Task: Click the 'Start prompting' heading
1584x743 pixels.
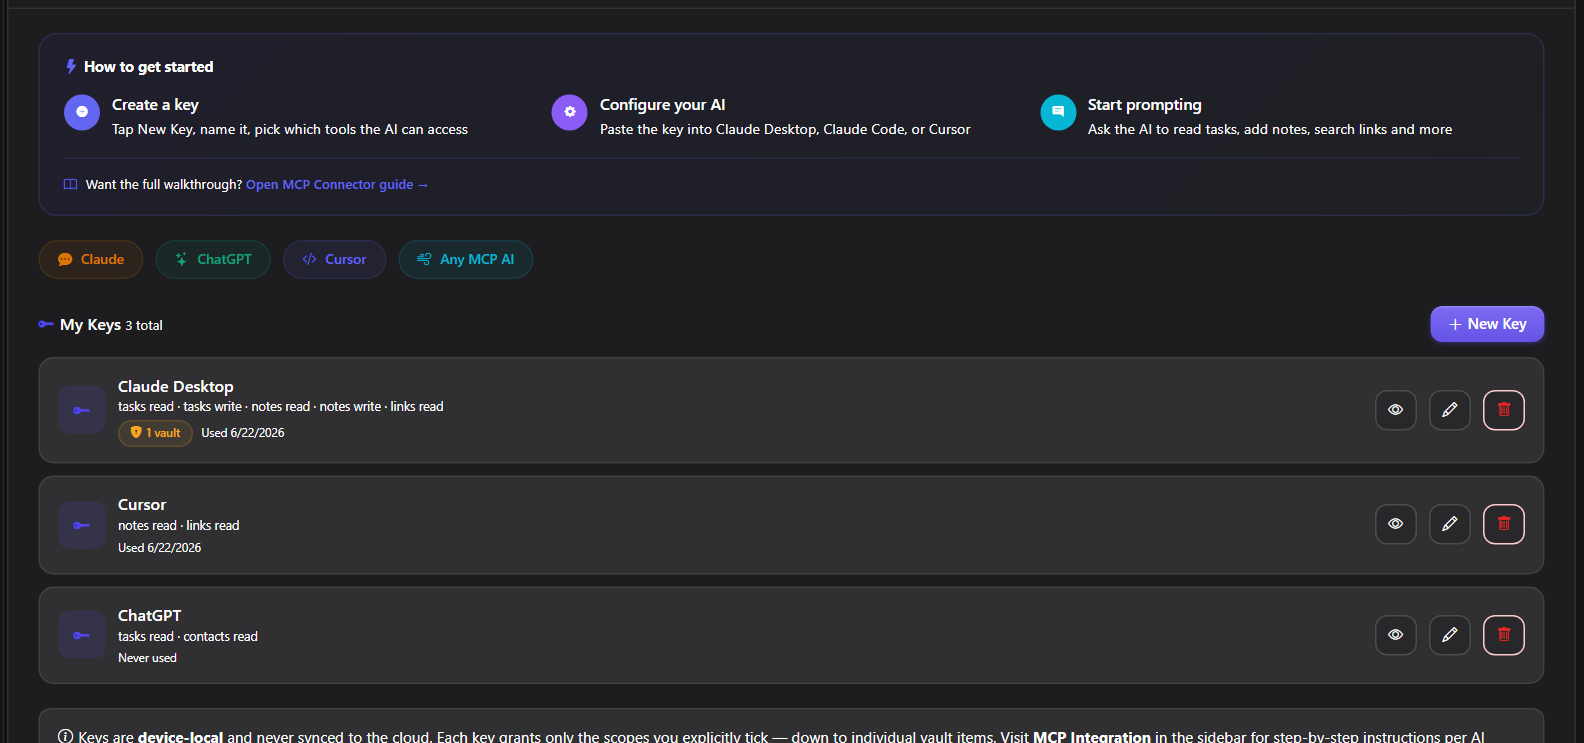Action: 1145,105
